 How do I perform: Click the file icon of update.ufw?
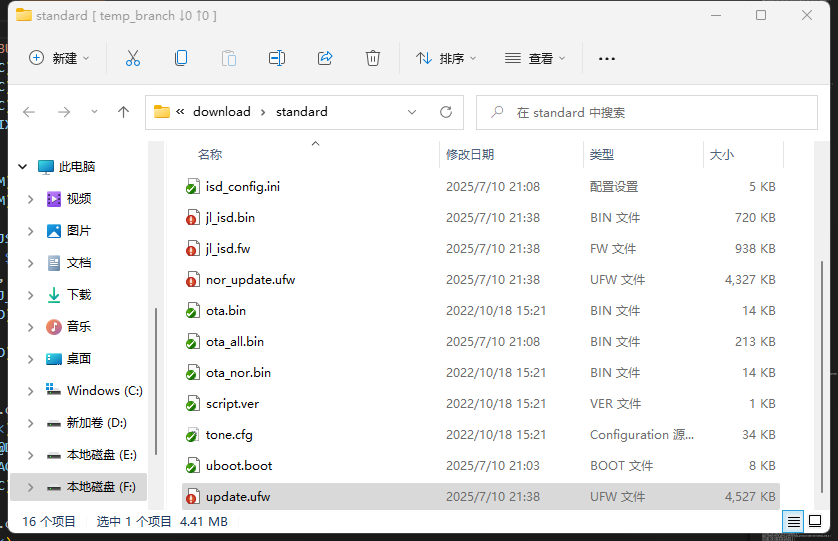(193, 497)
